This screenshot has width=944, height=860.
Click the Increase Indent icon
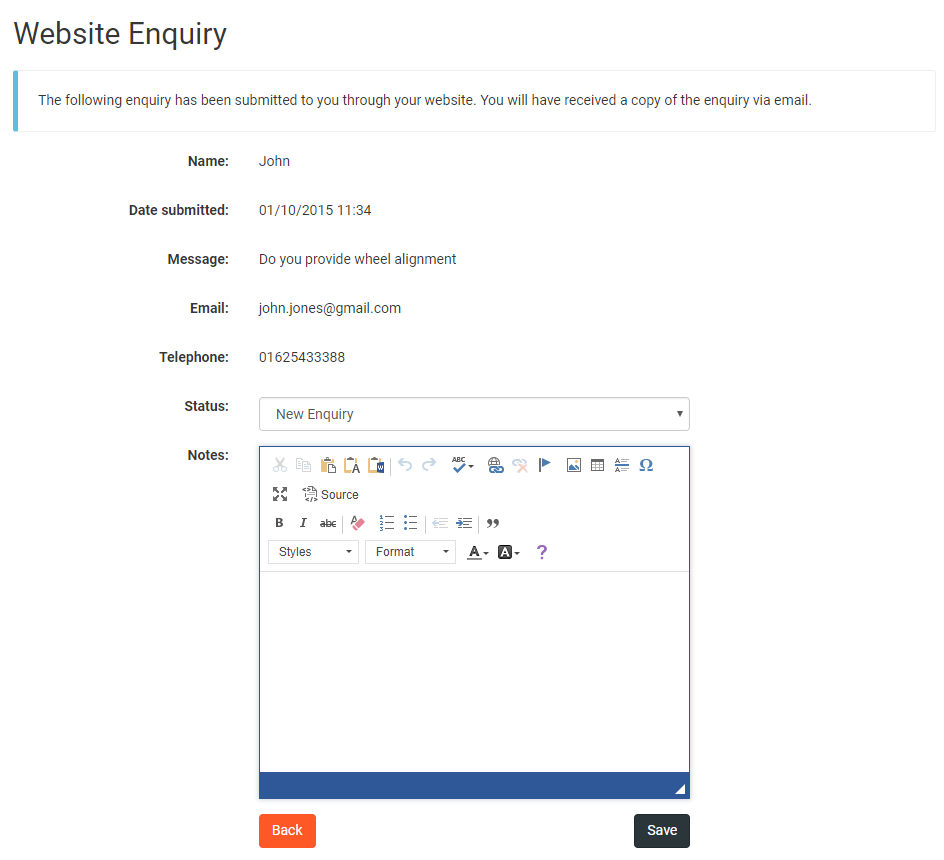pos(464,523)
